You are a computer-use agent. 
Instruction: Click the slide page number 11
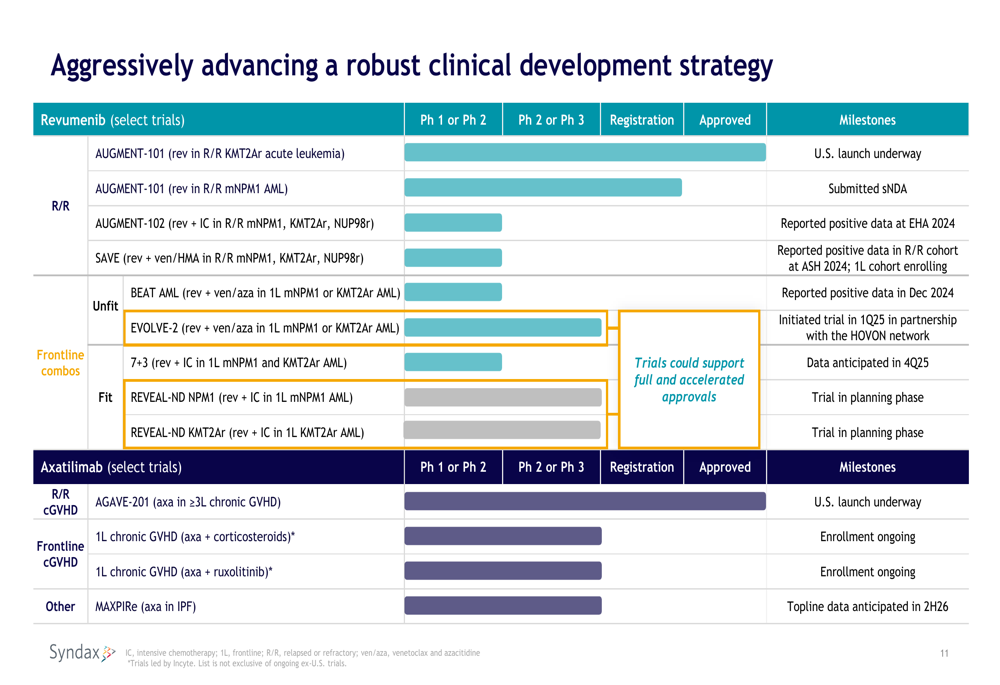tap(944, 653)
